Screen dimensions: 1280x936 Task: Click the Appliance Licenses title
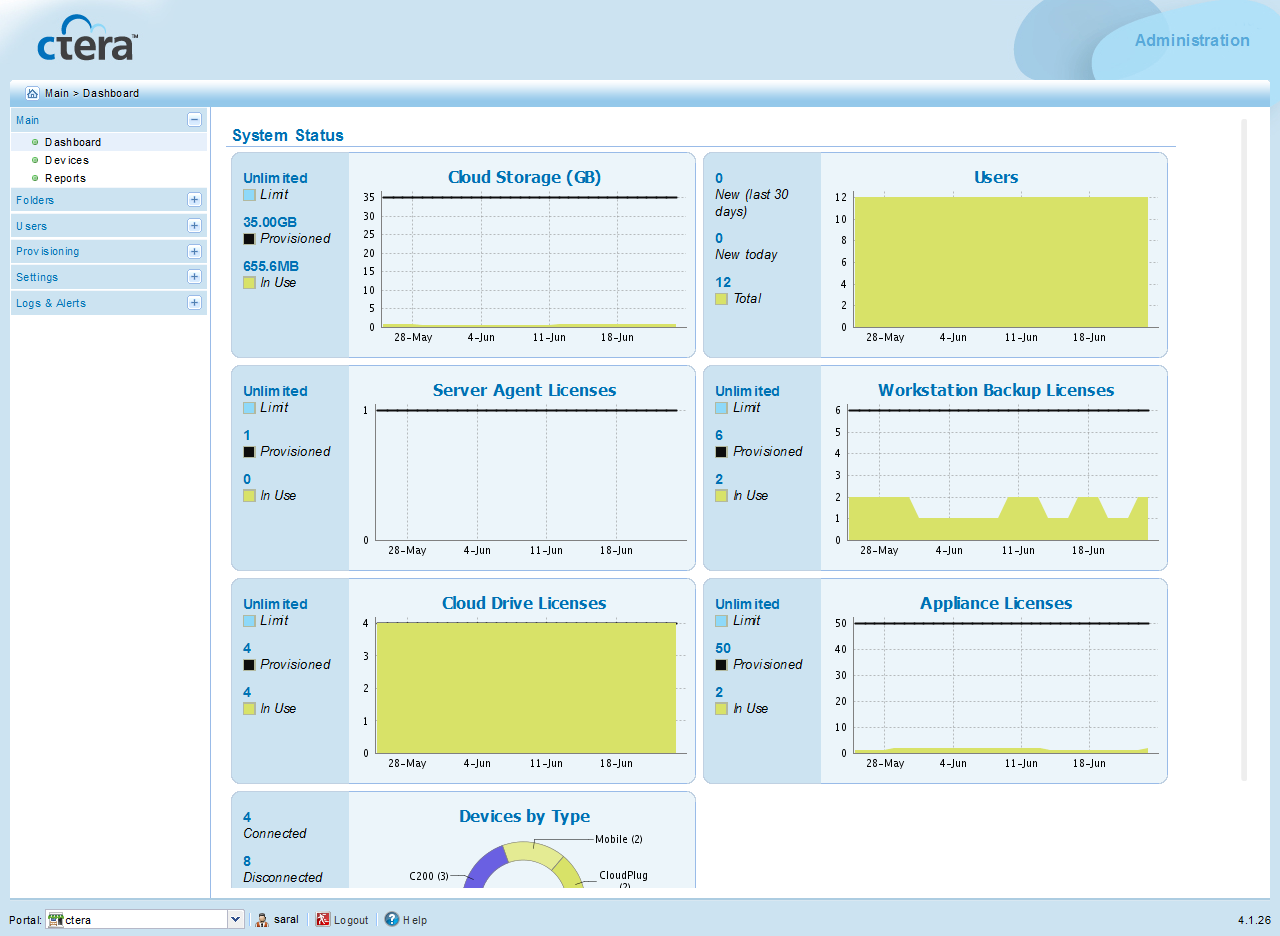[996, 603]
